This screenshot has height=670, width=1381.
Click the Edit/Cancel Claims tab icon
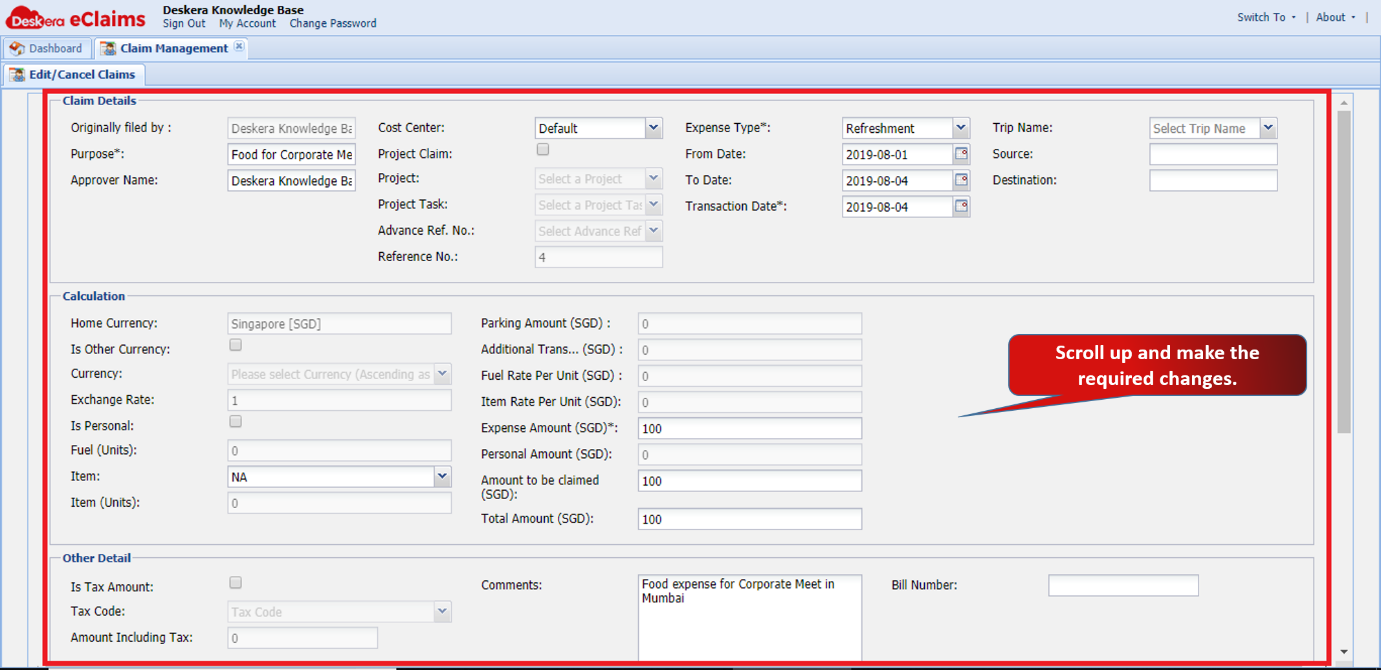point(18,74)
